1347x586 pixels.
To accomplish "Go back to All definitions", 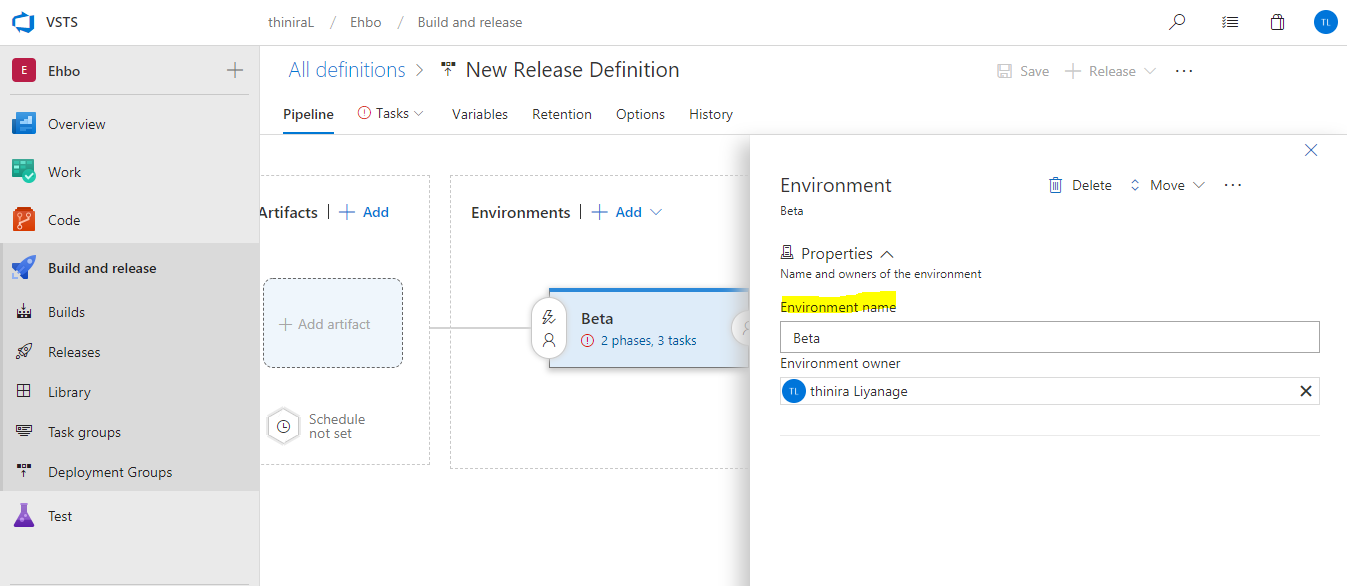I will tap(347, 70).
